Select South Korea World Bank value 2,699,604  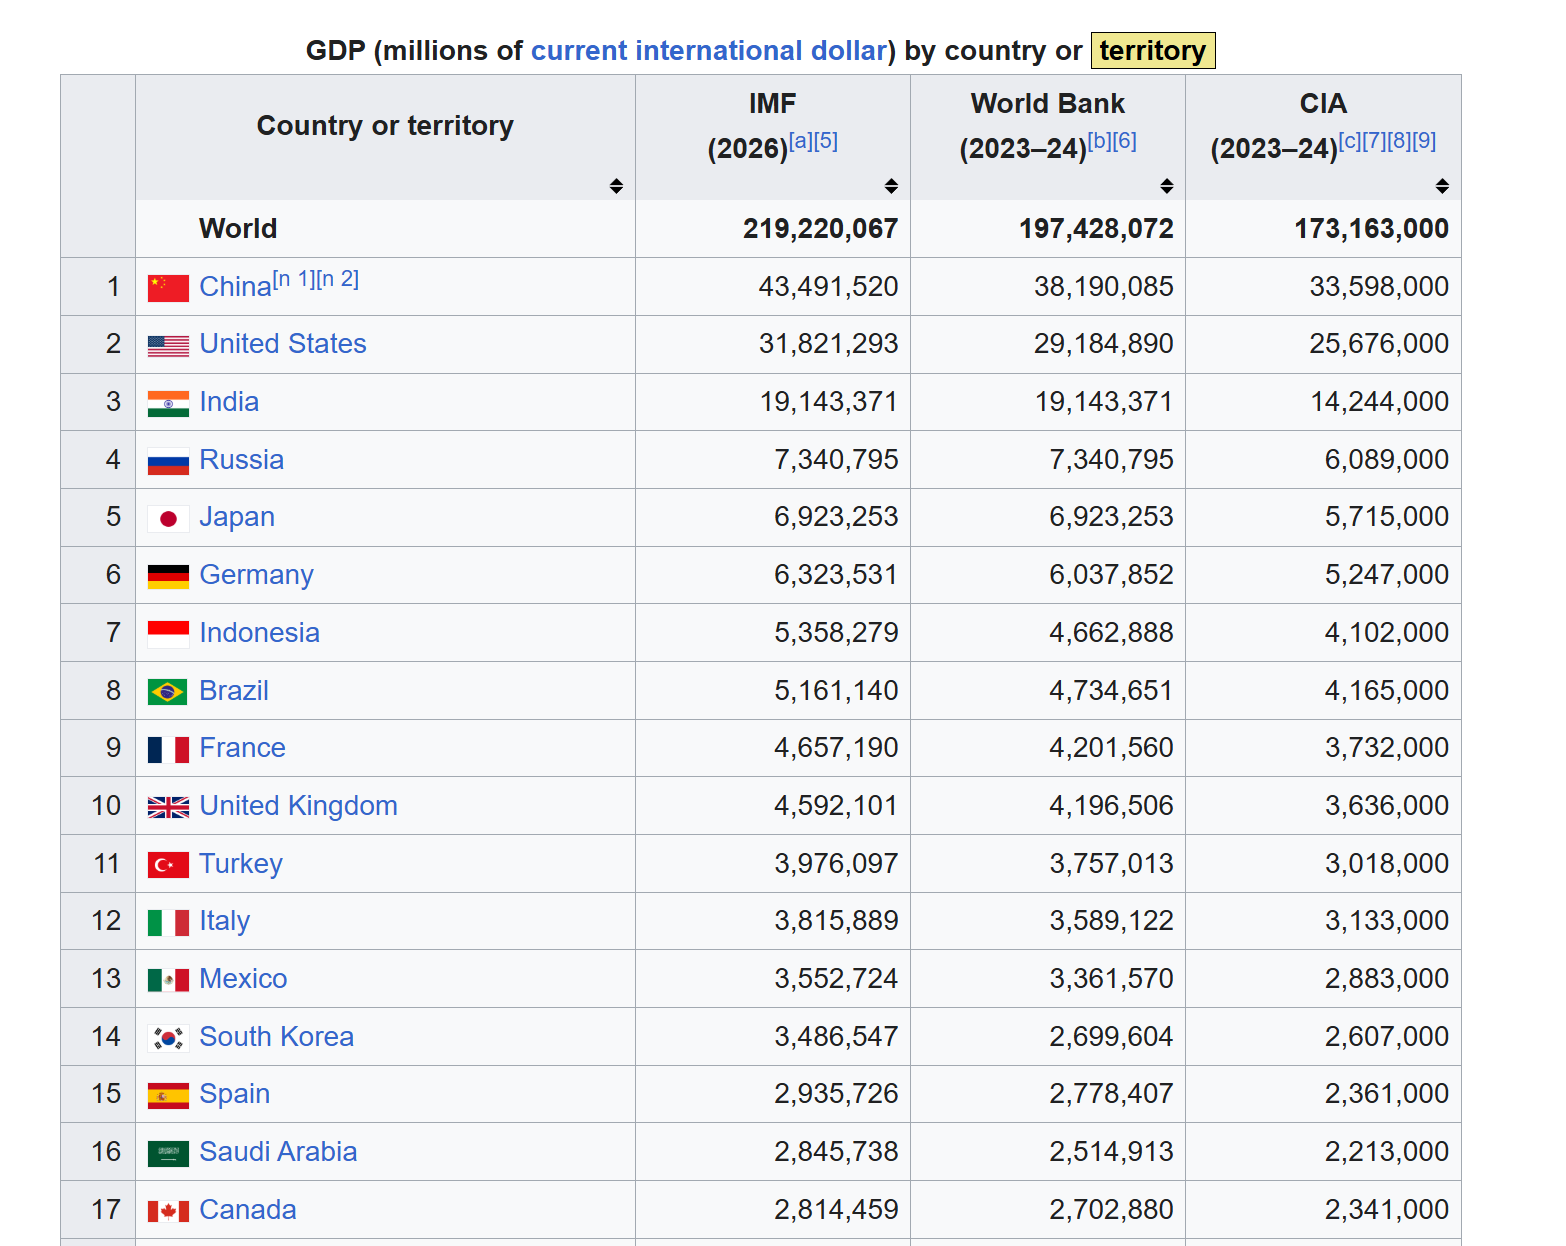click(x=1111, y=1037)
